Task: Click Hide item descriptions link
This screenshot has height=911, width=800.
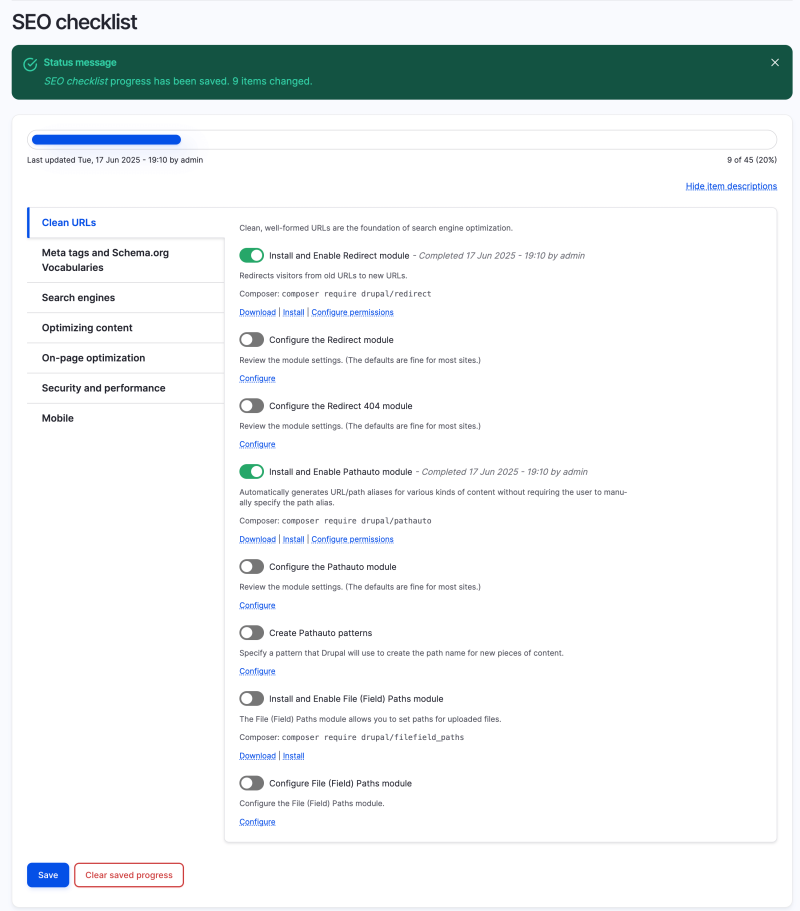Action: (731, 186)
